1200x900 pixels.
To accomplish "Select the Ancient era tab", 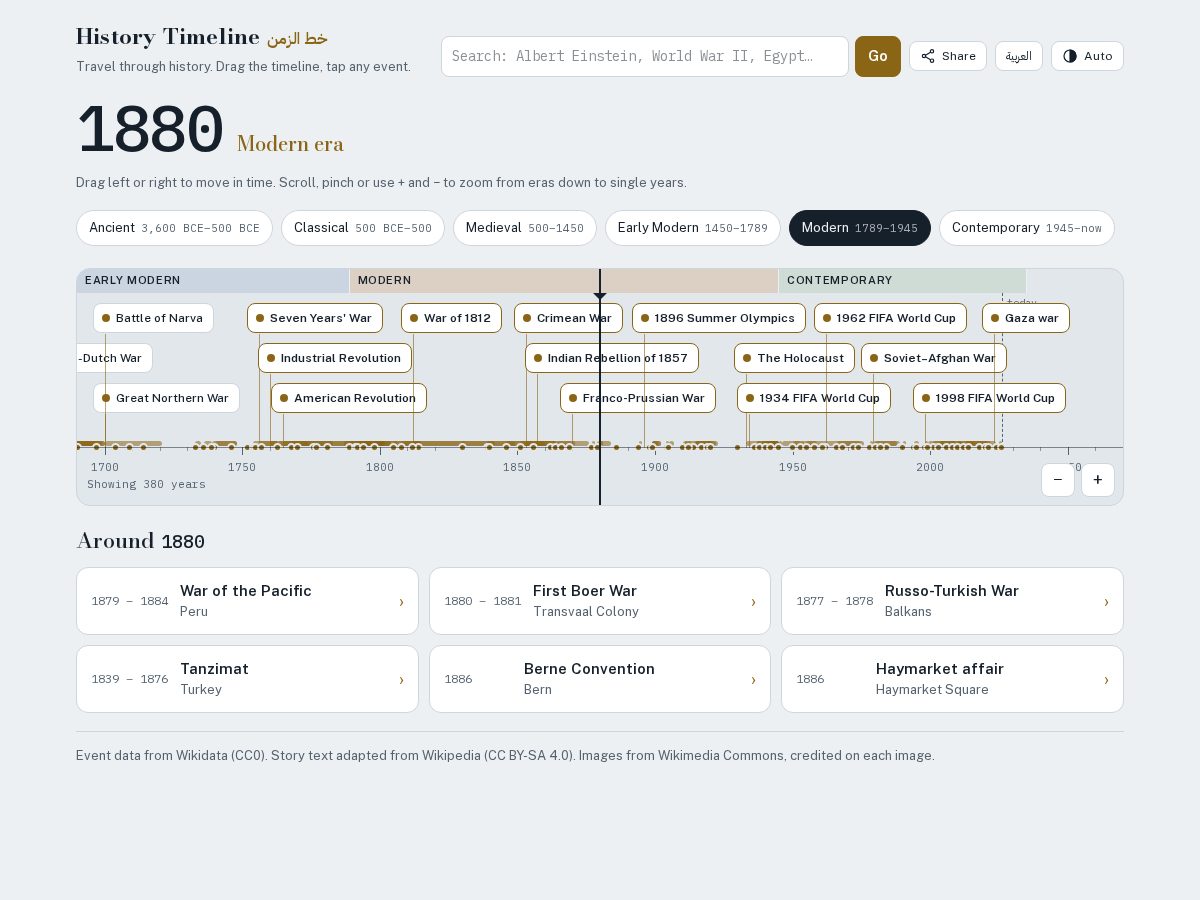I will tap(174, 228).
